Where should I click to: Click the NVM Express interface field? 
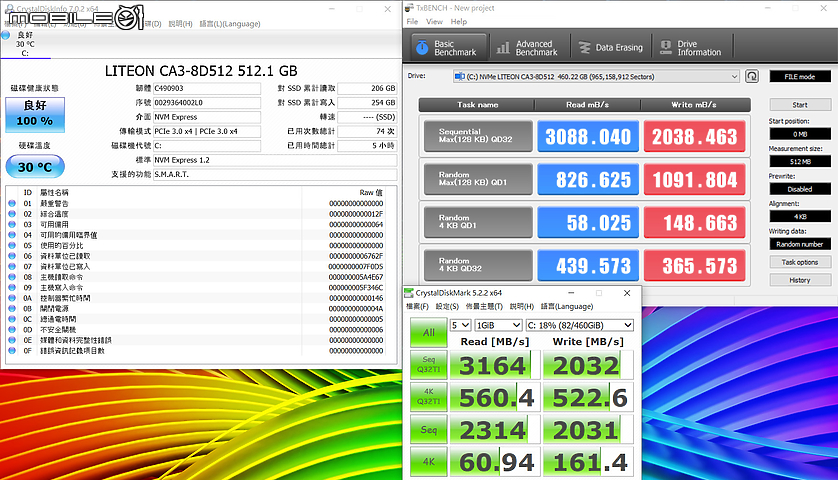click(207, 117)
